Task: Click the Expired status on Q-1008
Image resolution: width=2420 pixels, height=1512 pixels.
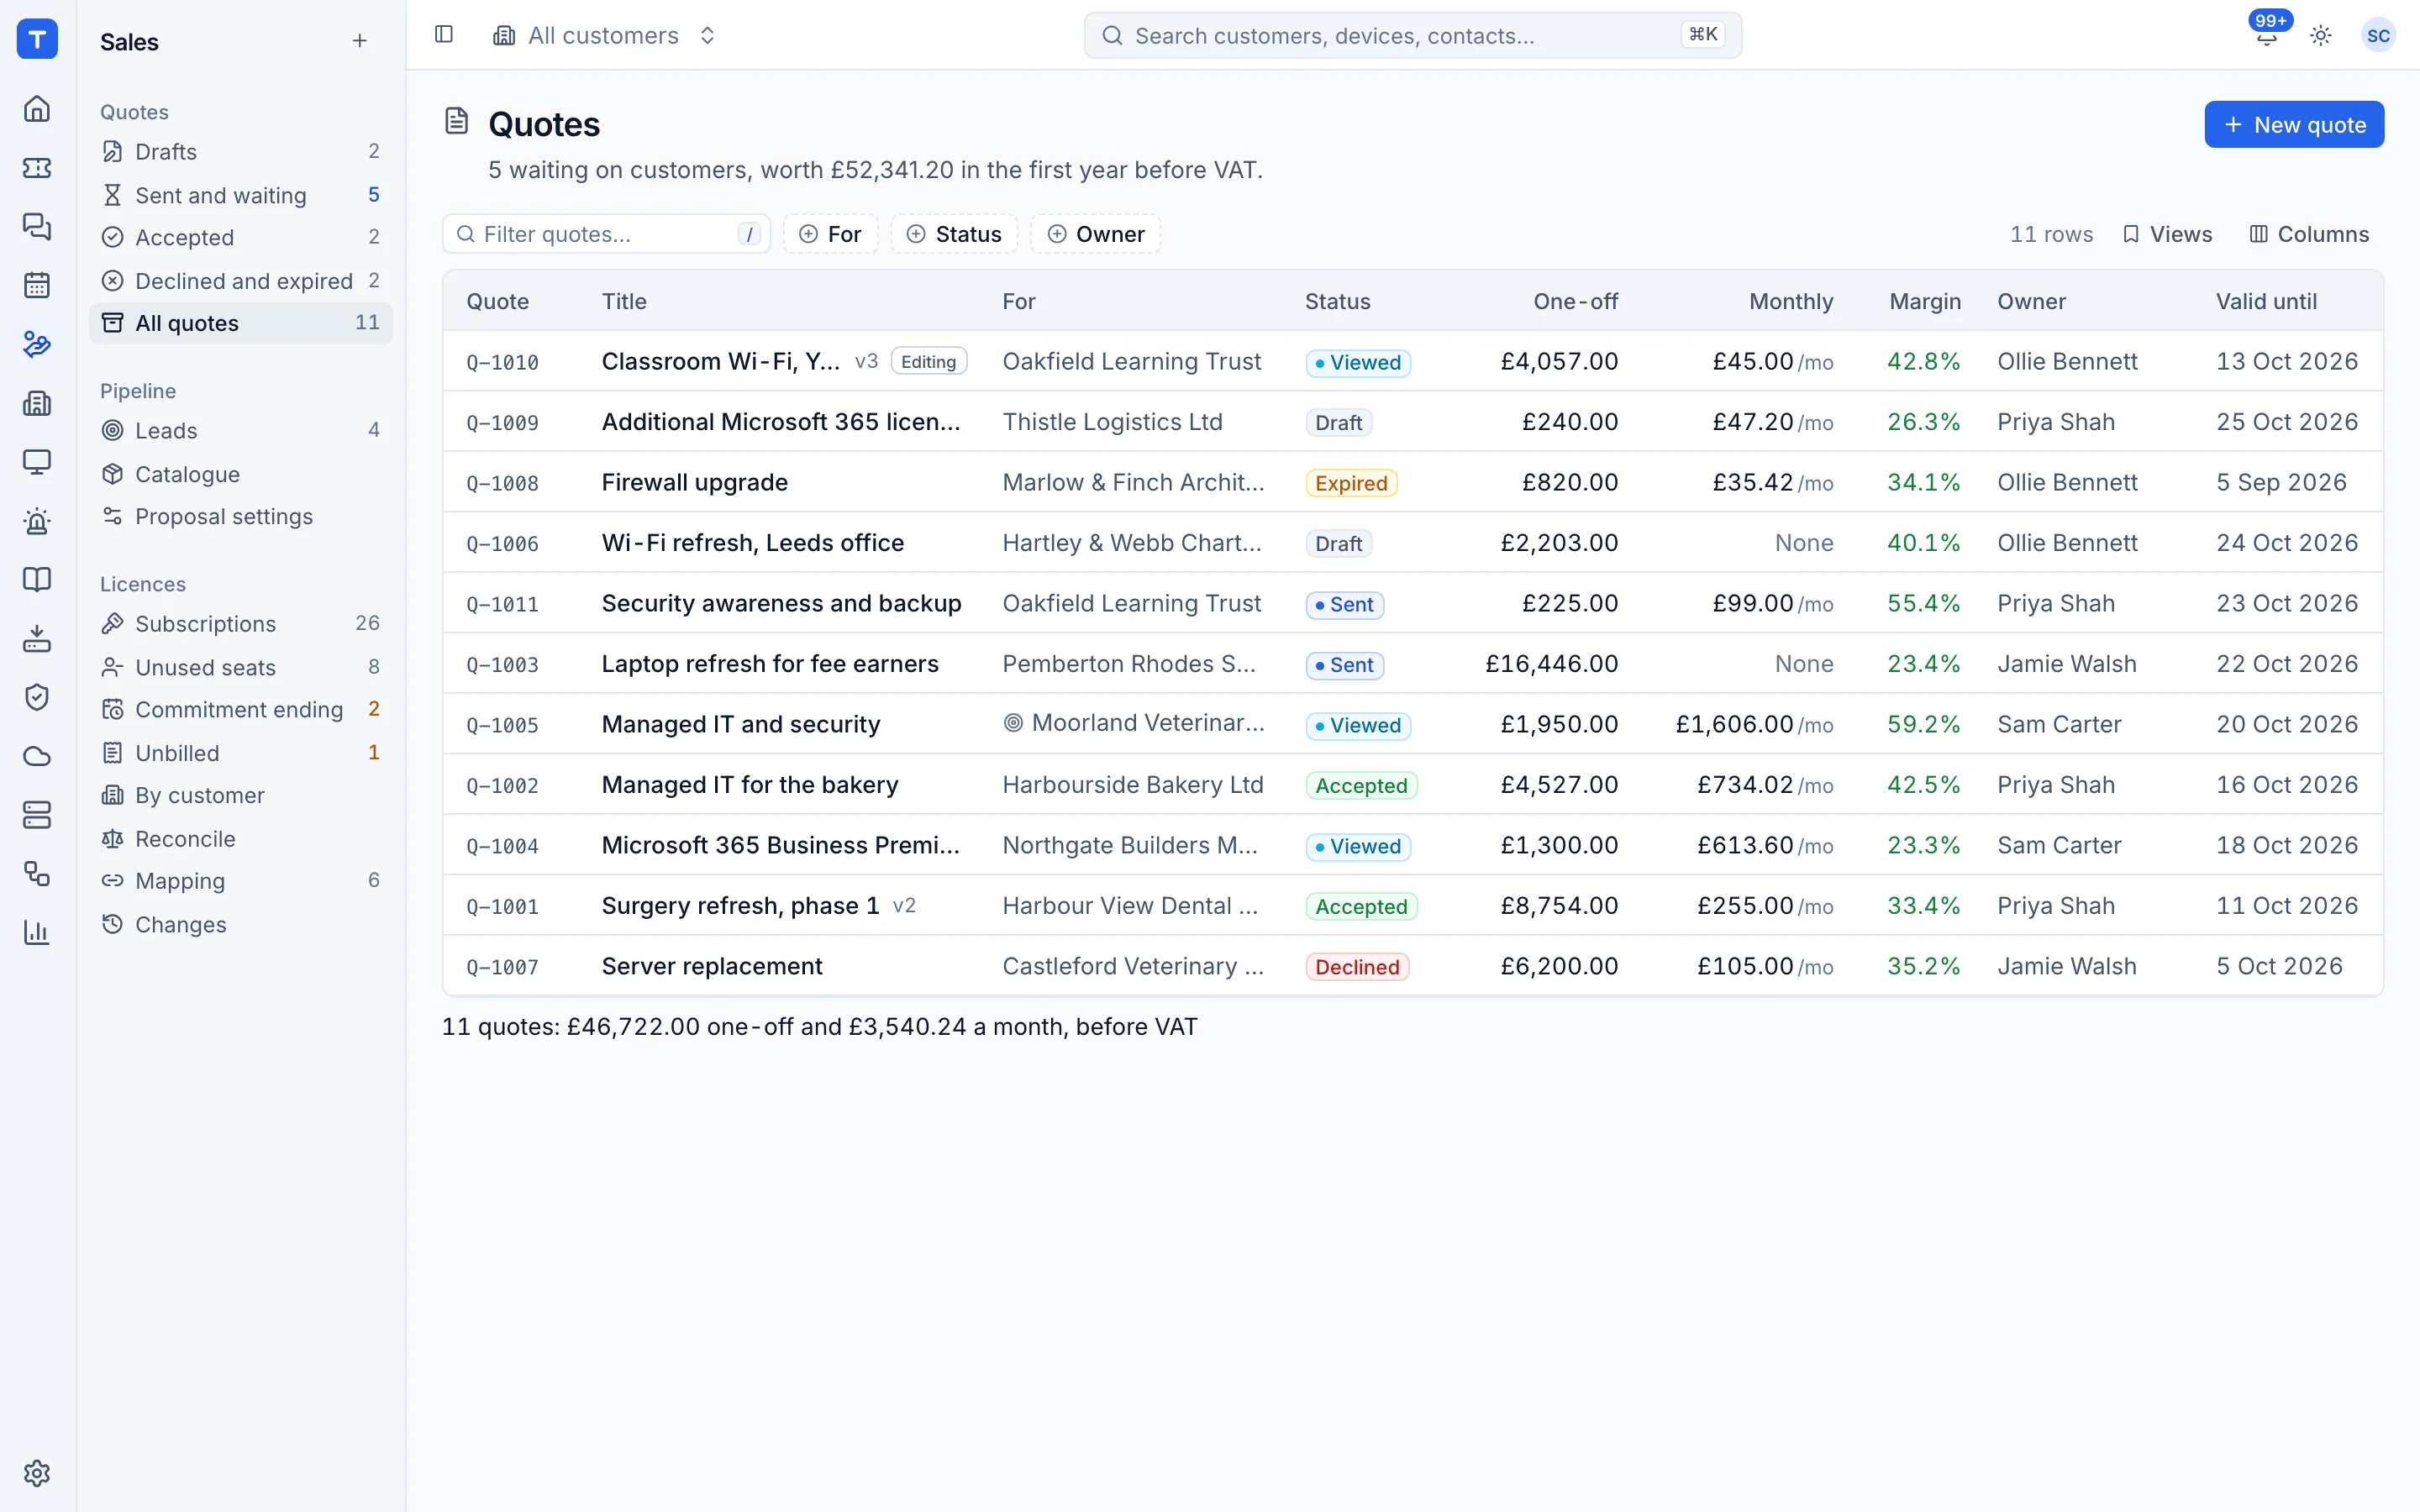Action: (x=1350, y=483)
